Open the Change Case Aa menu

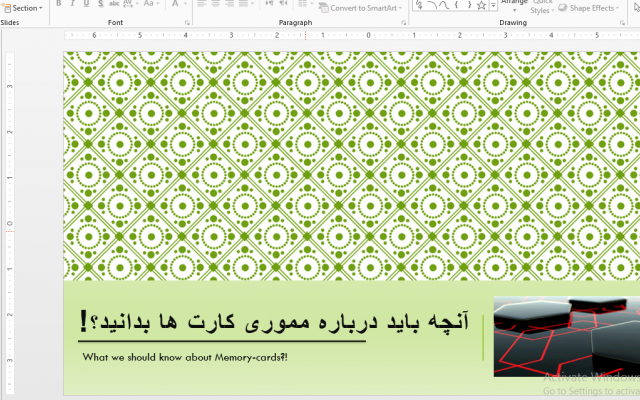point(151,4)
